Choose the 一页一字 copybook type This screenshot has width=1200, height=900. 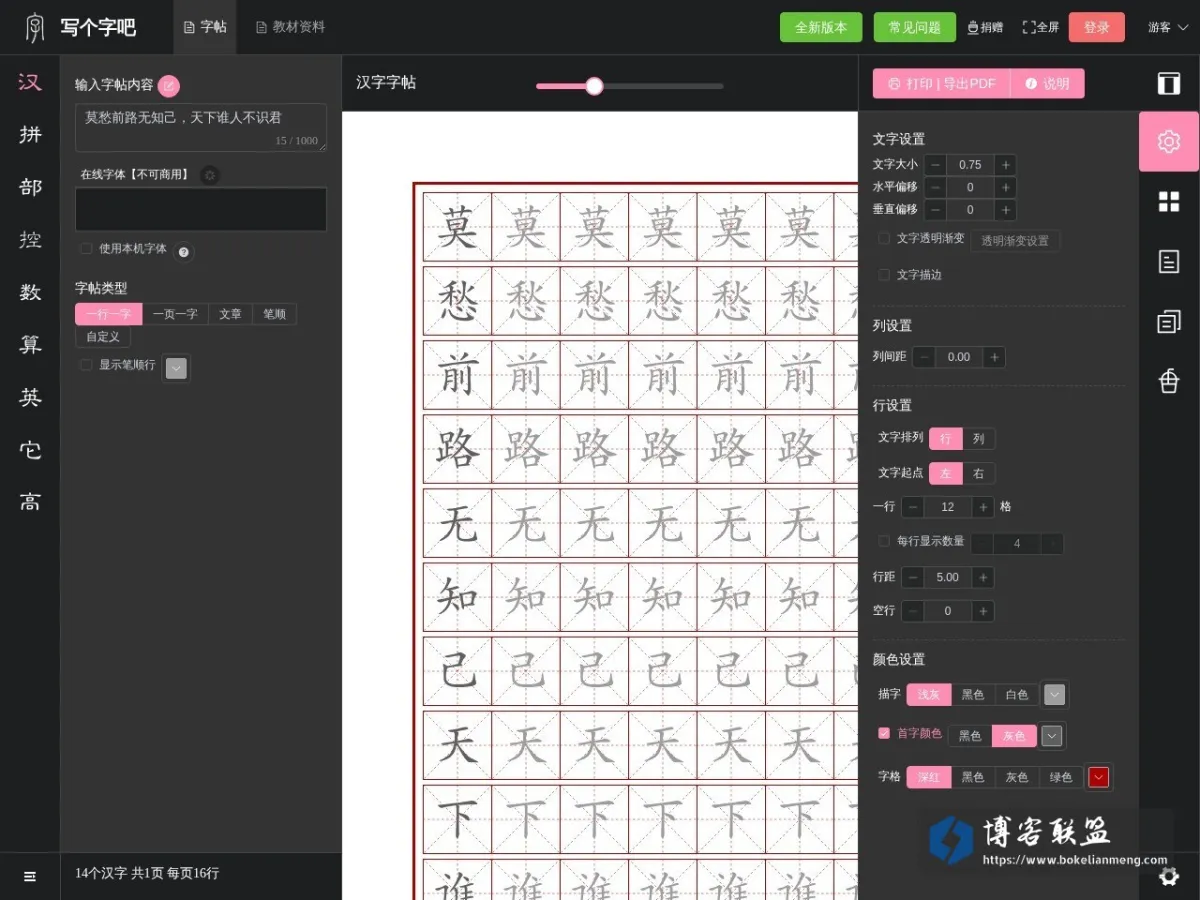(x=175, y=314)
